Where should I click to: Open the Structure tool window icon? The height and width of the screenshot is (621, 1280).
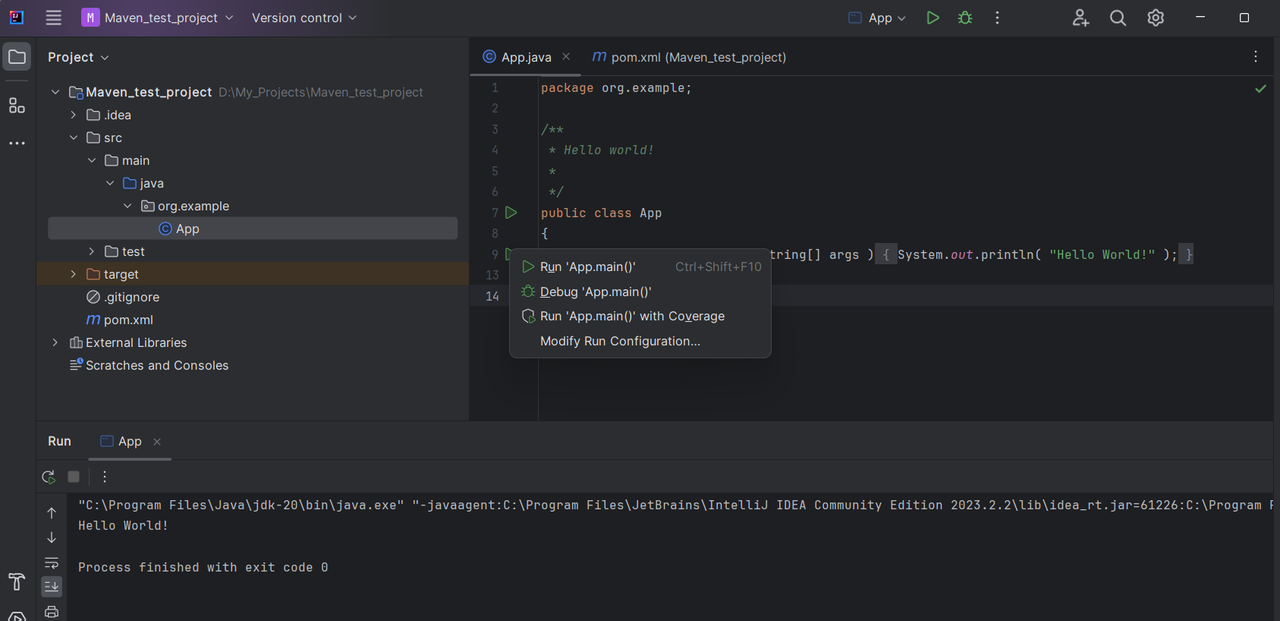coord(17,105)
